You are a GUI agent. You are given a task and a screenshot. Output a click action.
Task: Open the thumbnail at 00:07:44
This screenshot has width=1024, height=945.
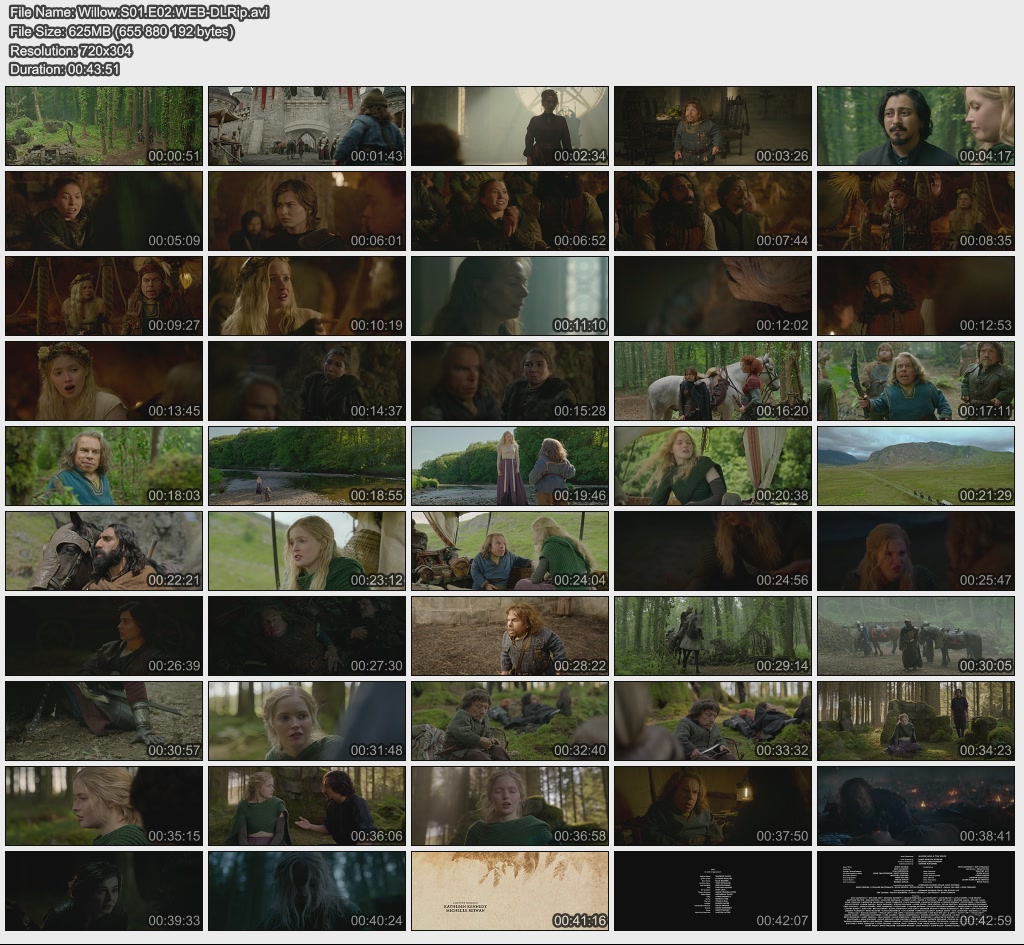713,211
